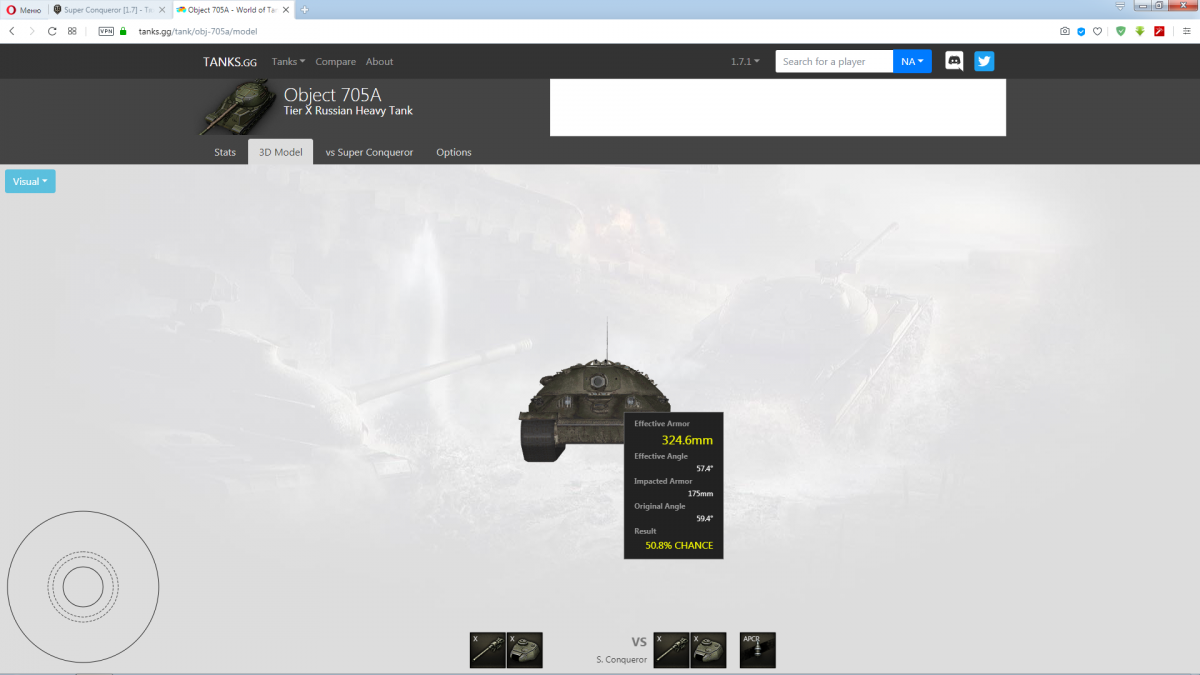The image size is (1200, 675).
Task: Open the vs Super Conqueror tab
Action: [369, 152]
